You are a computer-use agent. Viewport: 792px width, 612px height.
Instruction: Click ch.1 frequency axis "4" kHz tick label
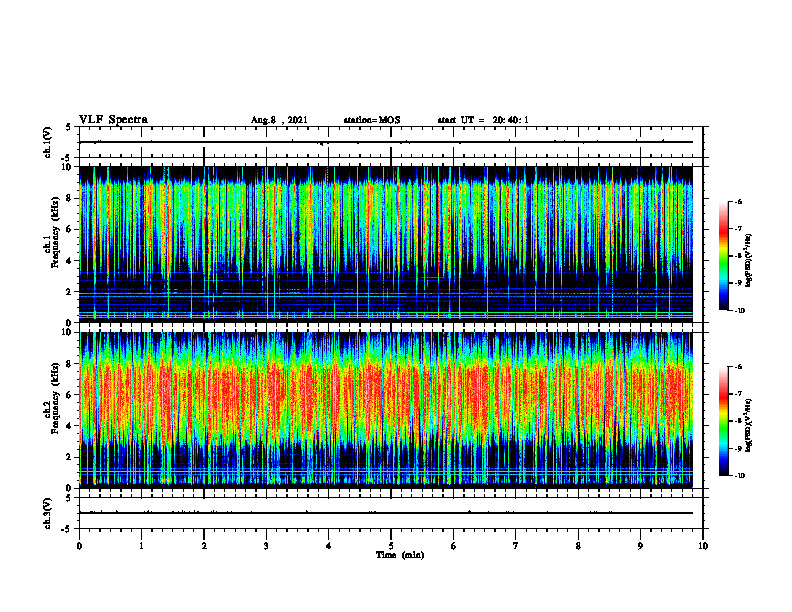coord(70,261)
